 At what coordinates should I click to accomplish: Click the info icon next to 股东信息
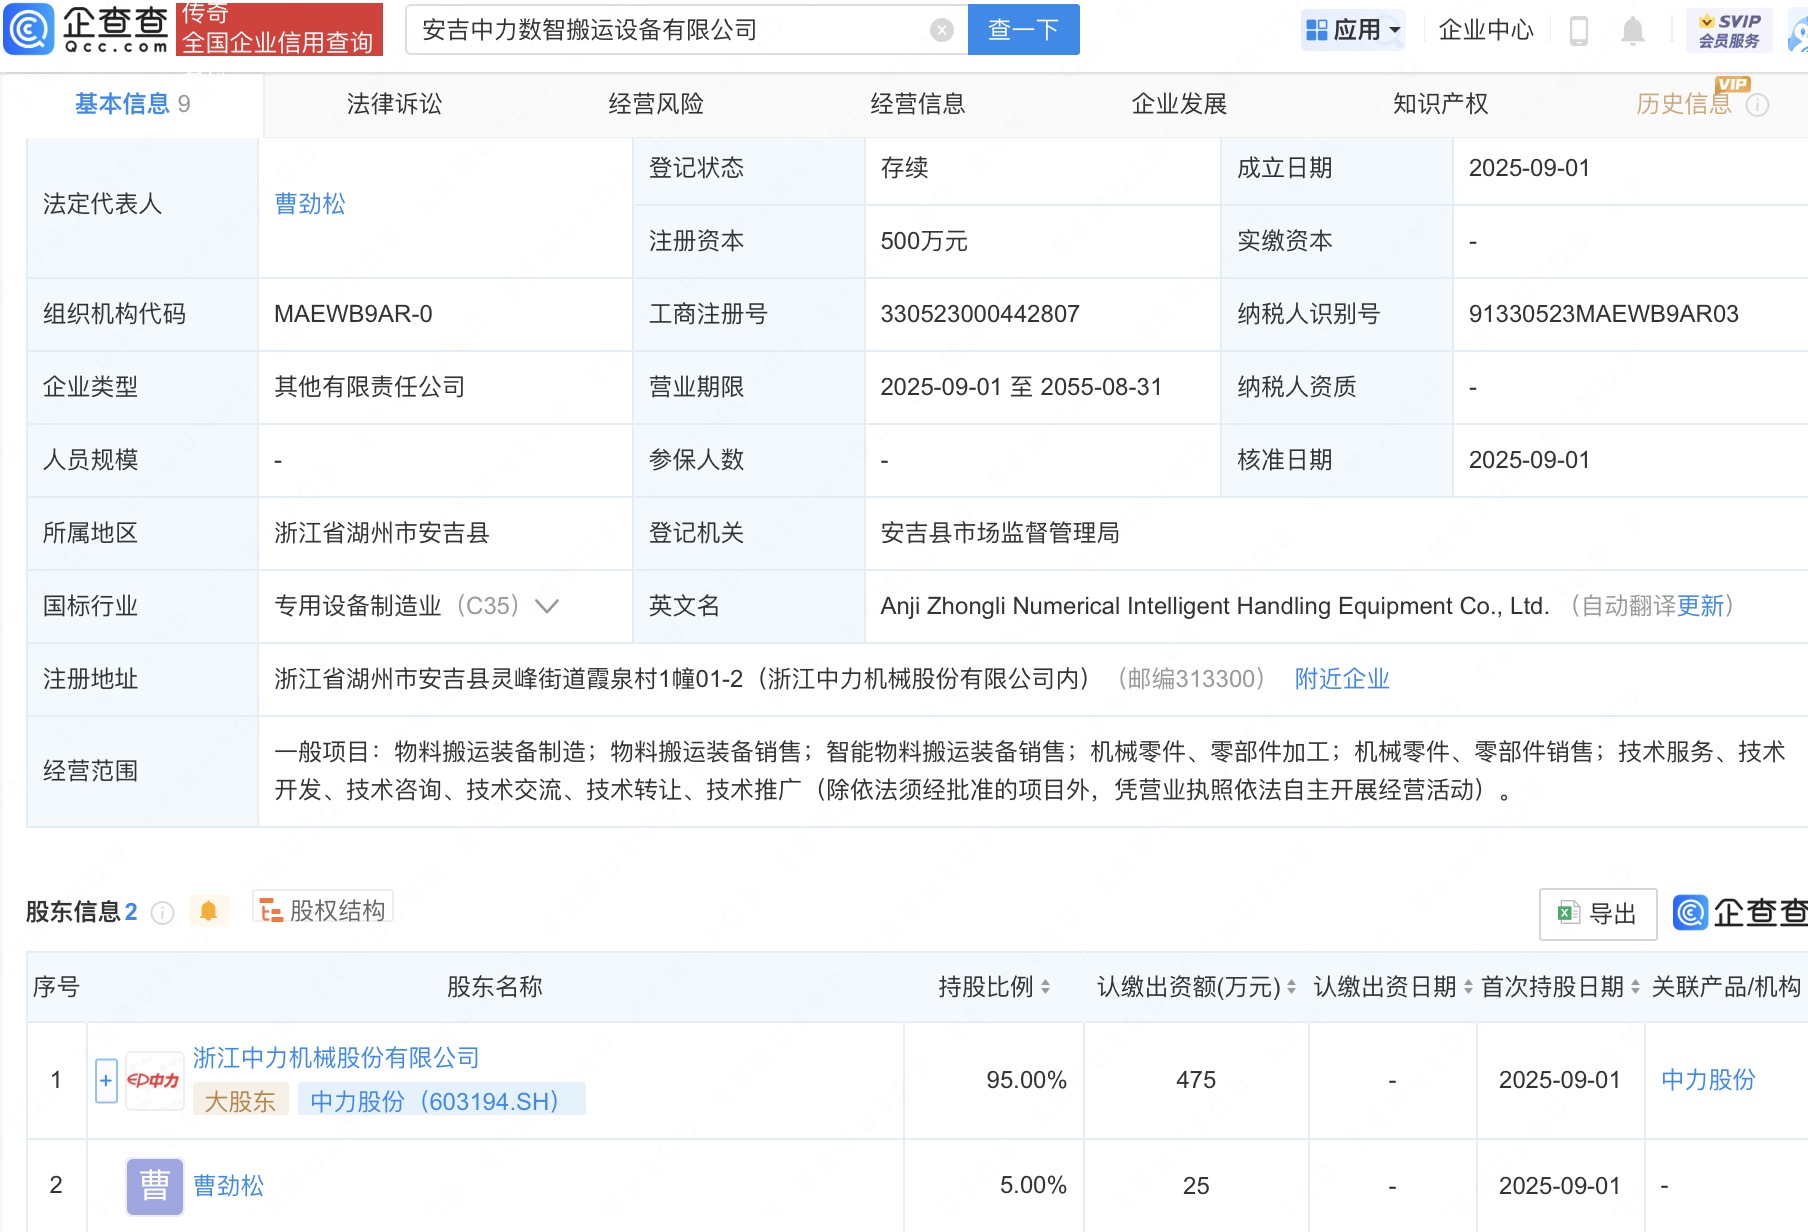[x=162, y=912]
